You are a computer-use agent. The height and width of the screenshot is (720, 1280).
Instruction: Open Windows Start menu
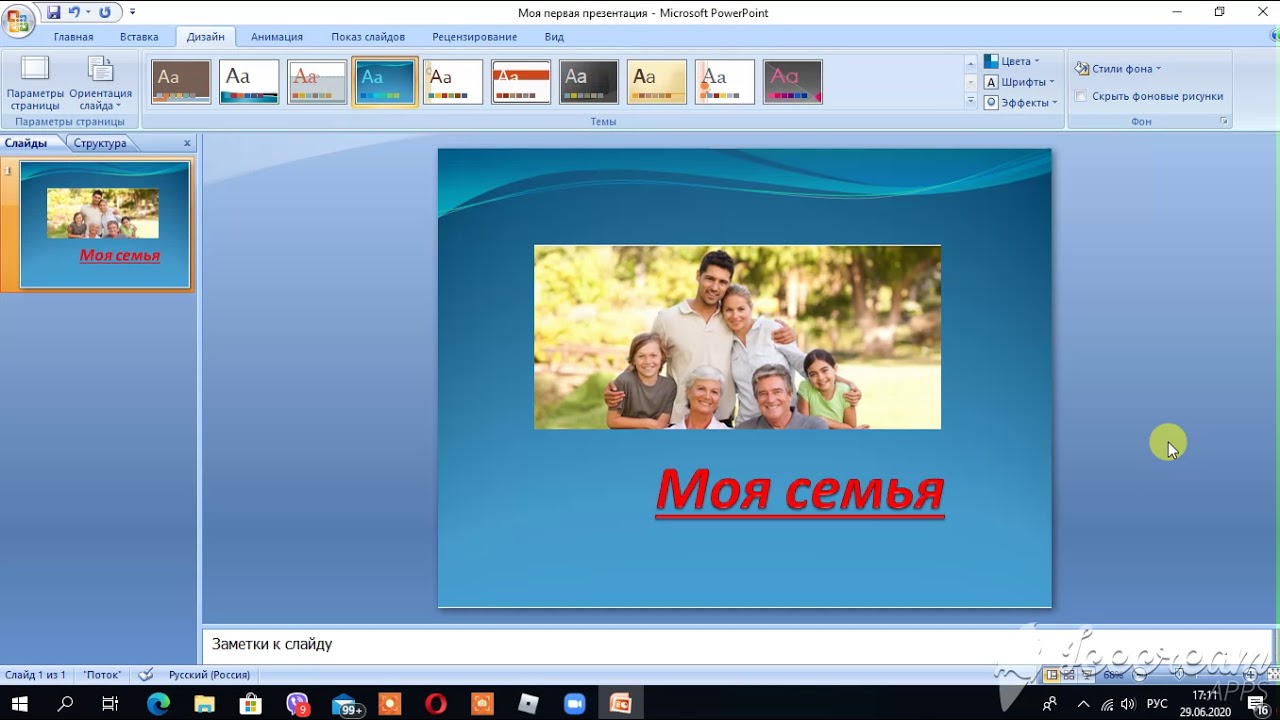click(x=20, y=704)
